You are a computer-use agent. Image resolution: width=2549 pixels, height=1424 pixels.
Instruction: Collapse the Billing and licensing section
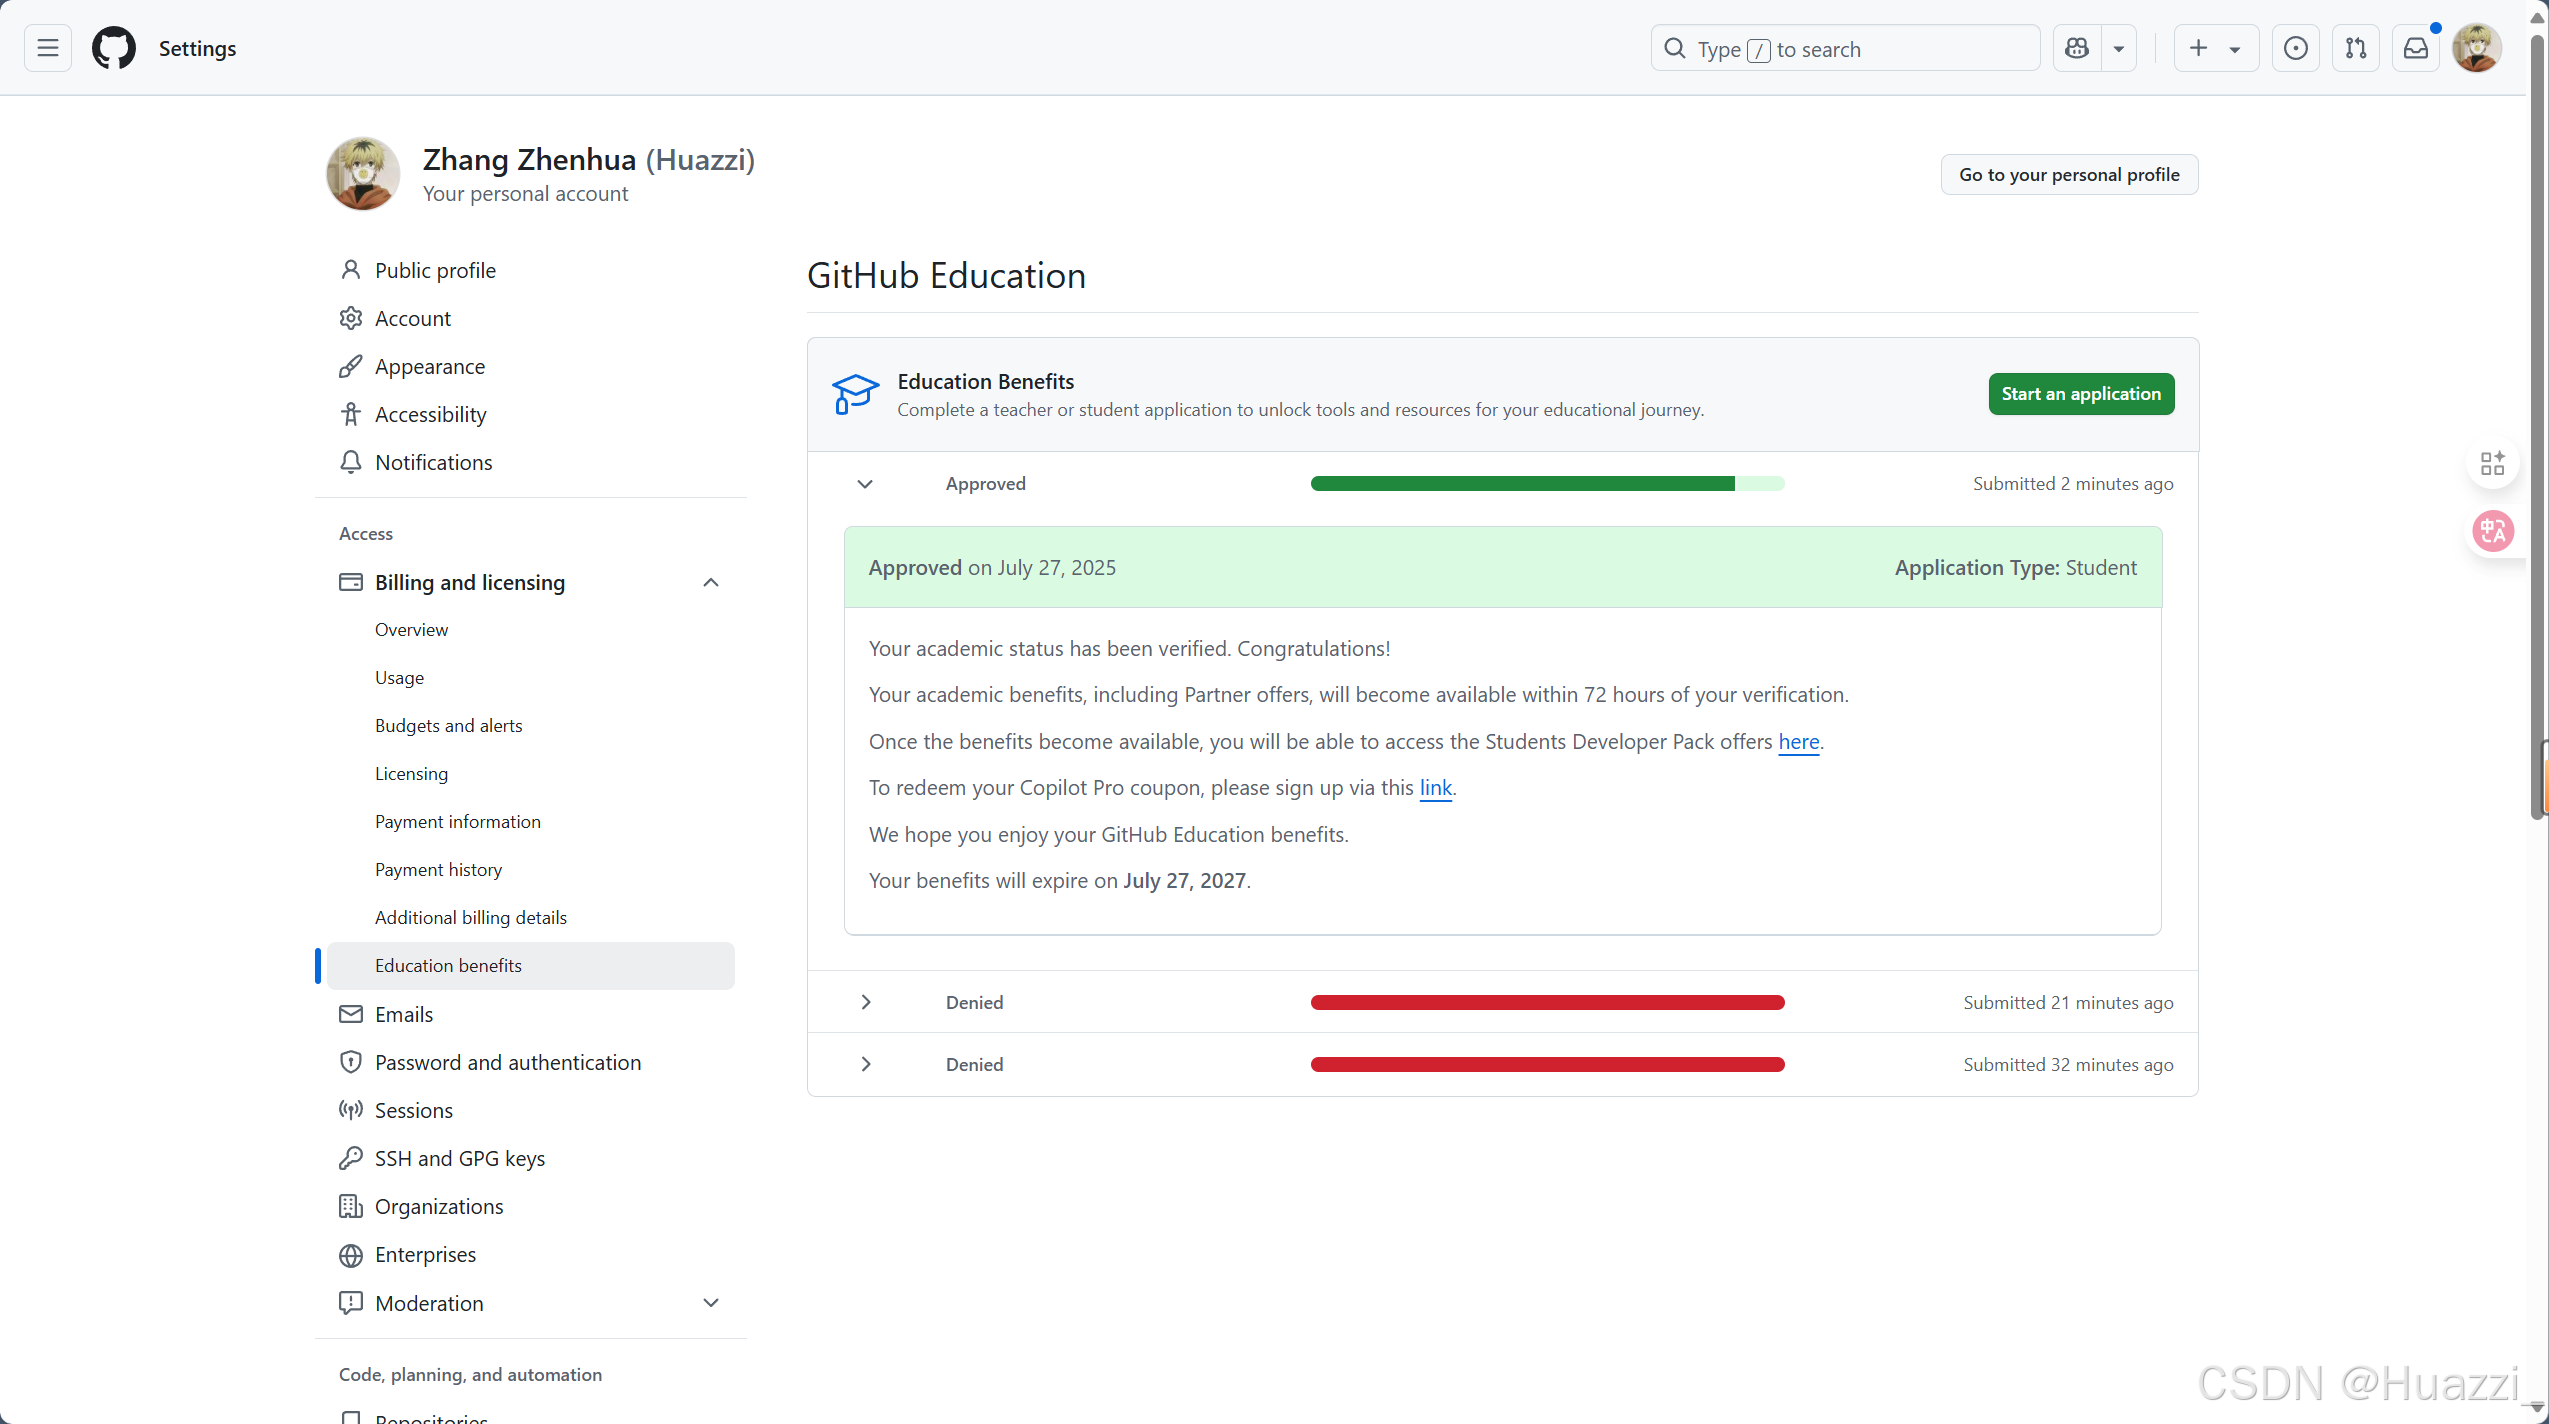(x=711, y=582)
